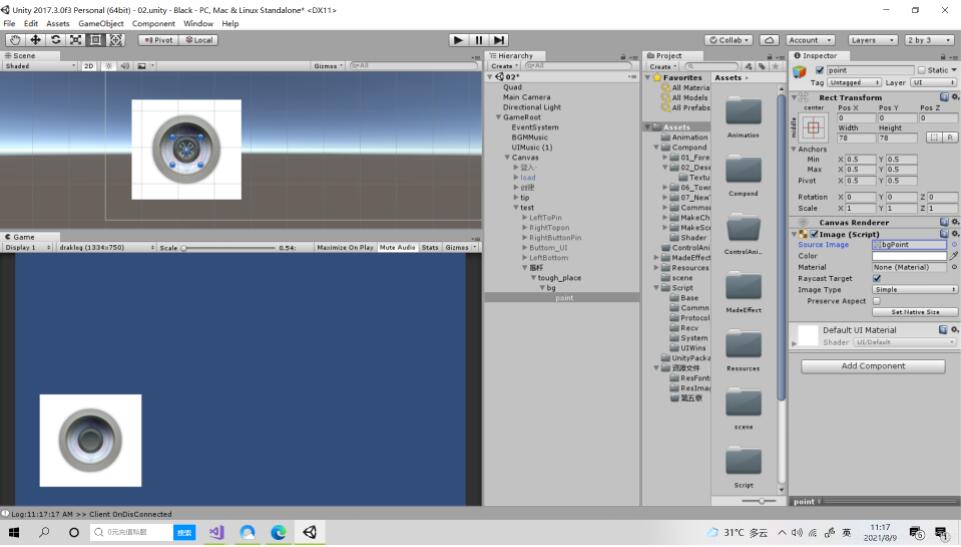Screen dimensions: 961x547
Task: Open the cloud services icon
Action: pos(769,40)
